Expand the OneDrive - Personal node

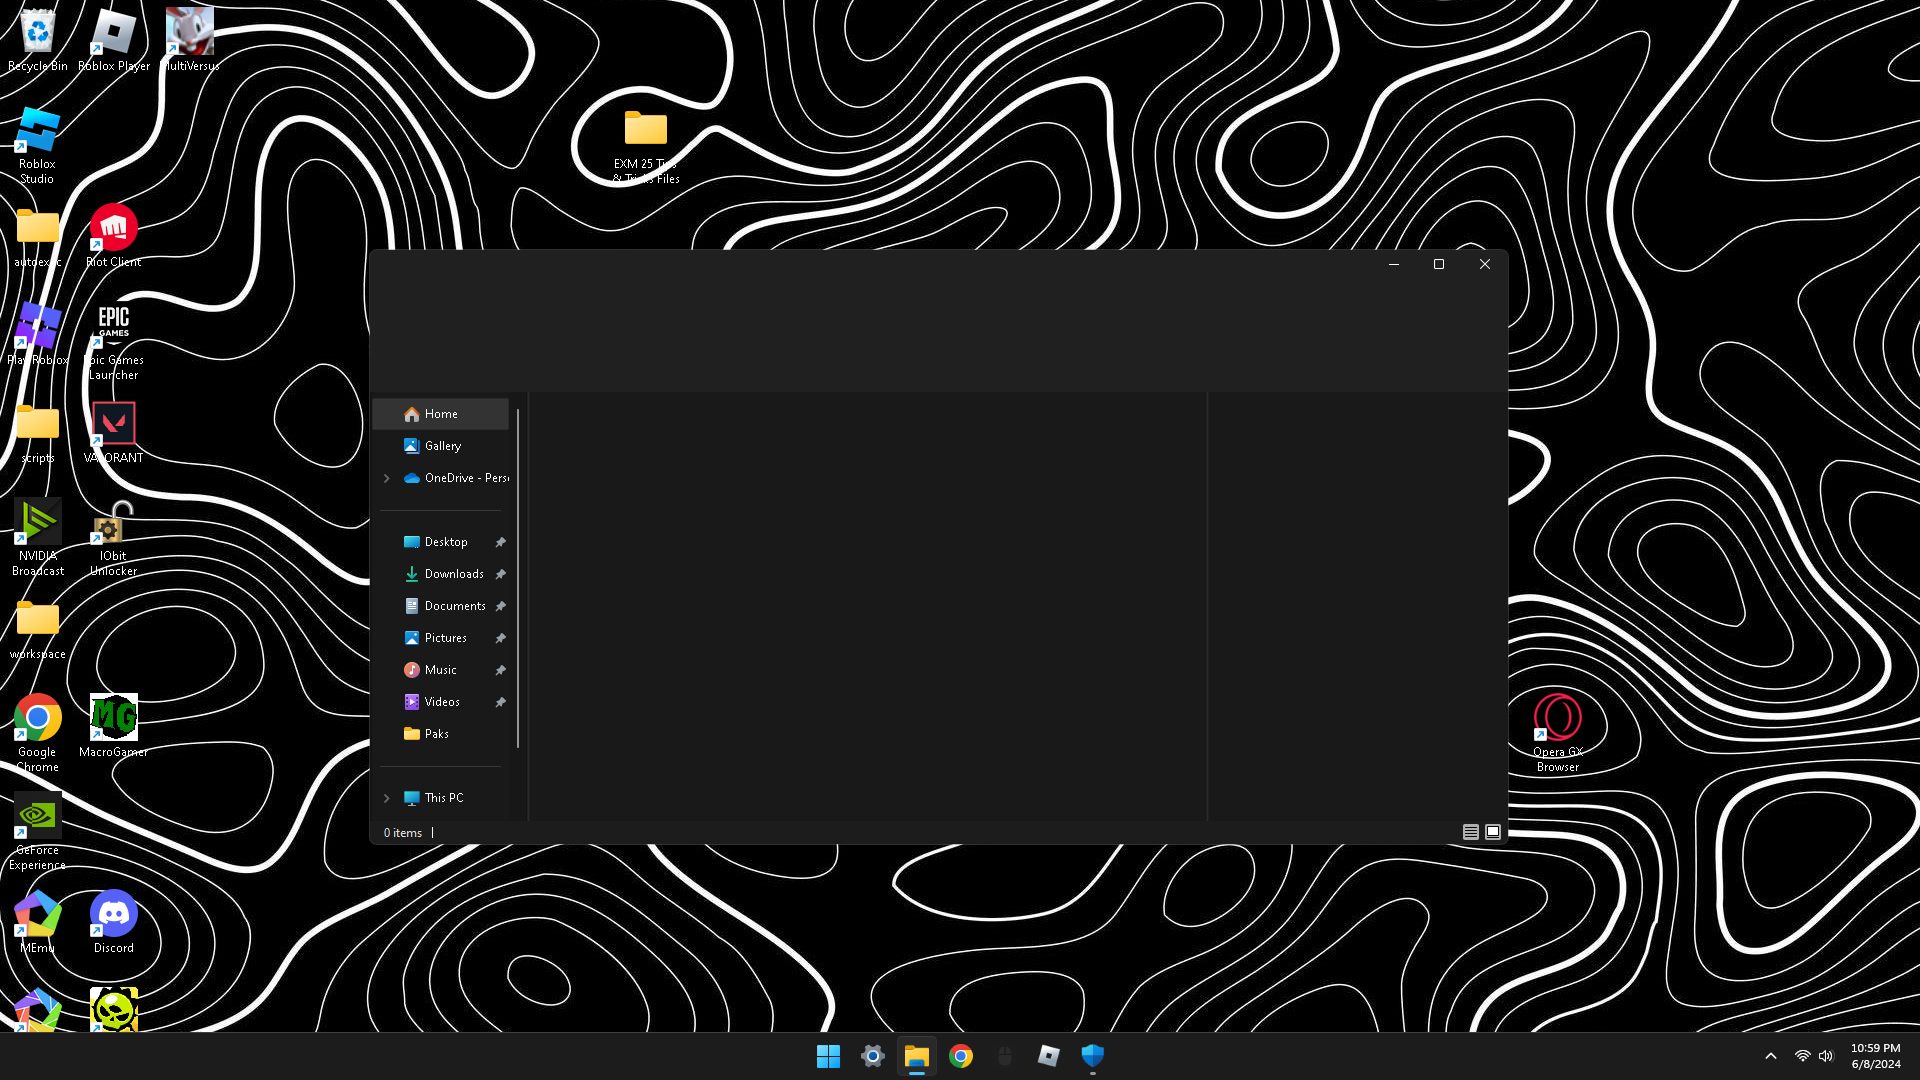click(x=387, y=478)
